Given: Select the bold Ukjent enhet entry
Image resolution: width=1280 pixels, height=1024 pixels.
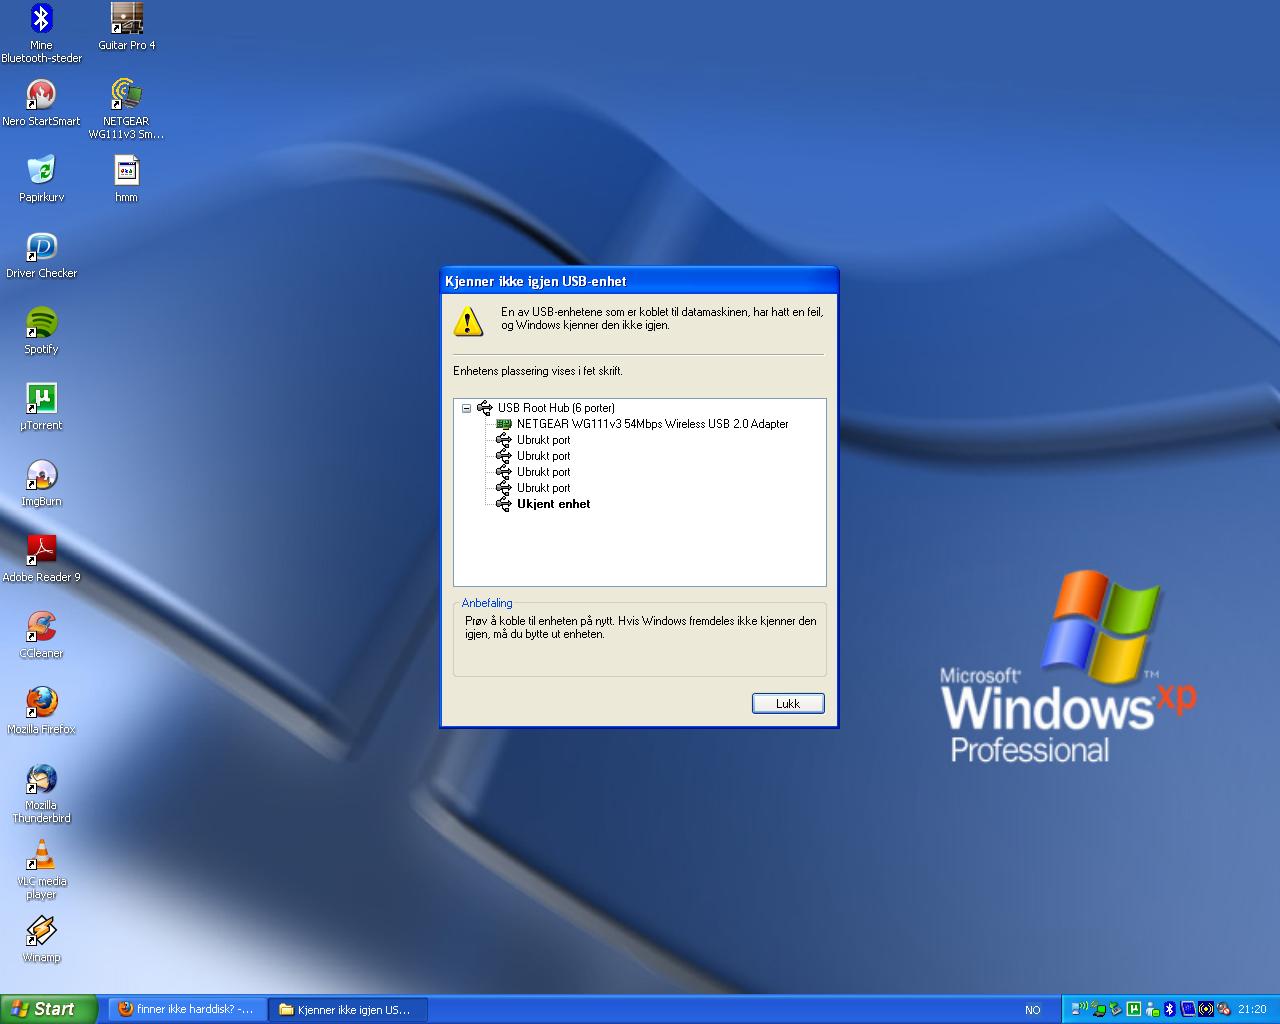Looking at the screenshot, I should coord(553,504).
